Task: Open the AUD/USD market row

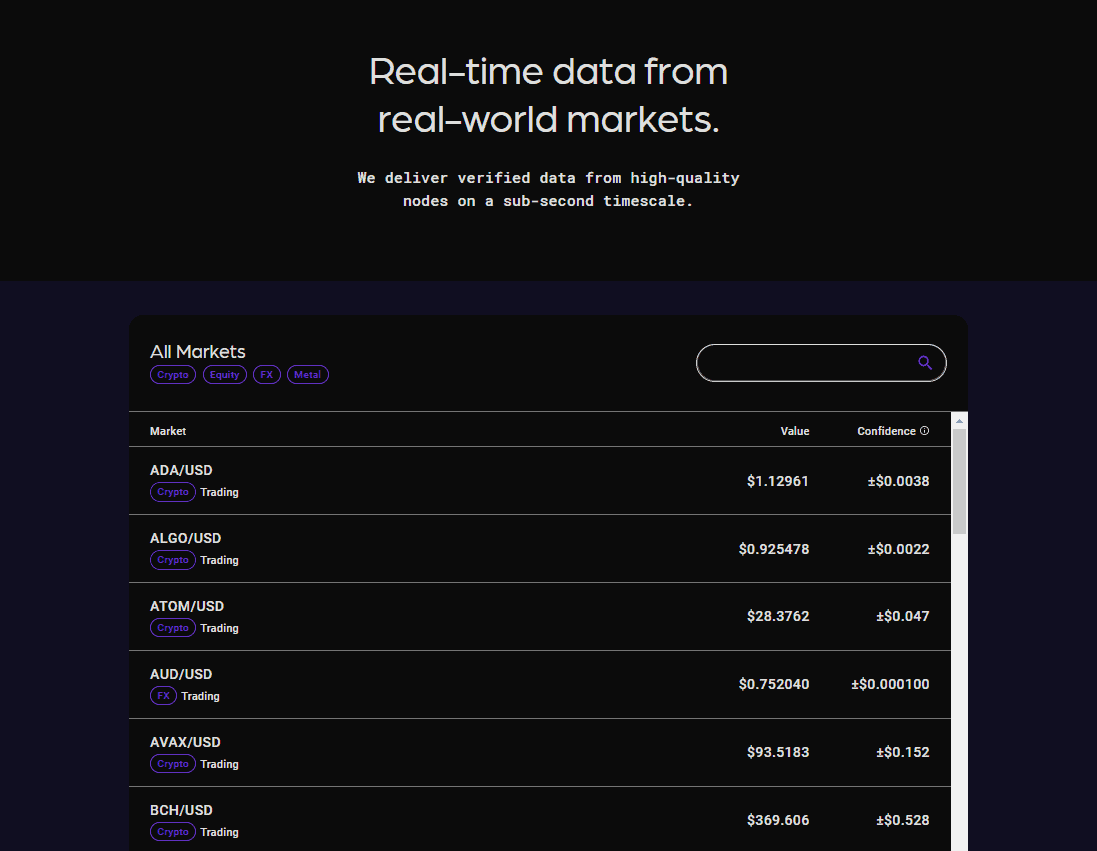Action: coord(539,684)
